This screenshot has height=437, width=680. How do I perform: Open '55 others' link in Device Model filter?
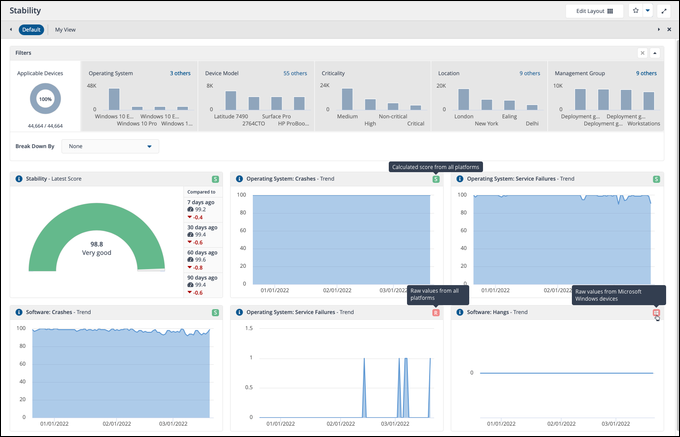tap(295, 73)
